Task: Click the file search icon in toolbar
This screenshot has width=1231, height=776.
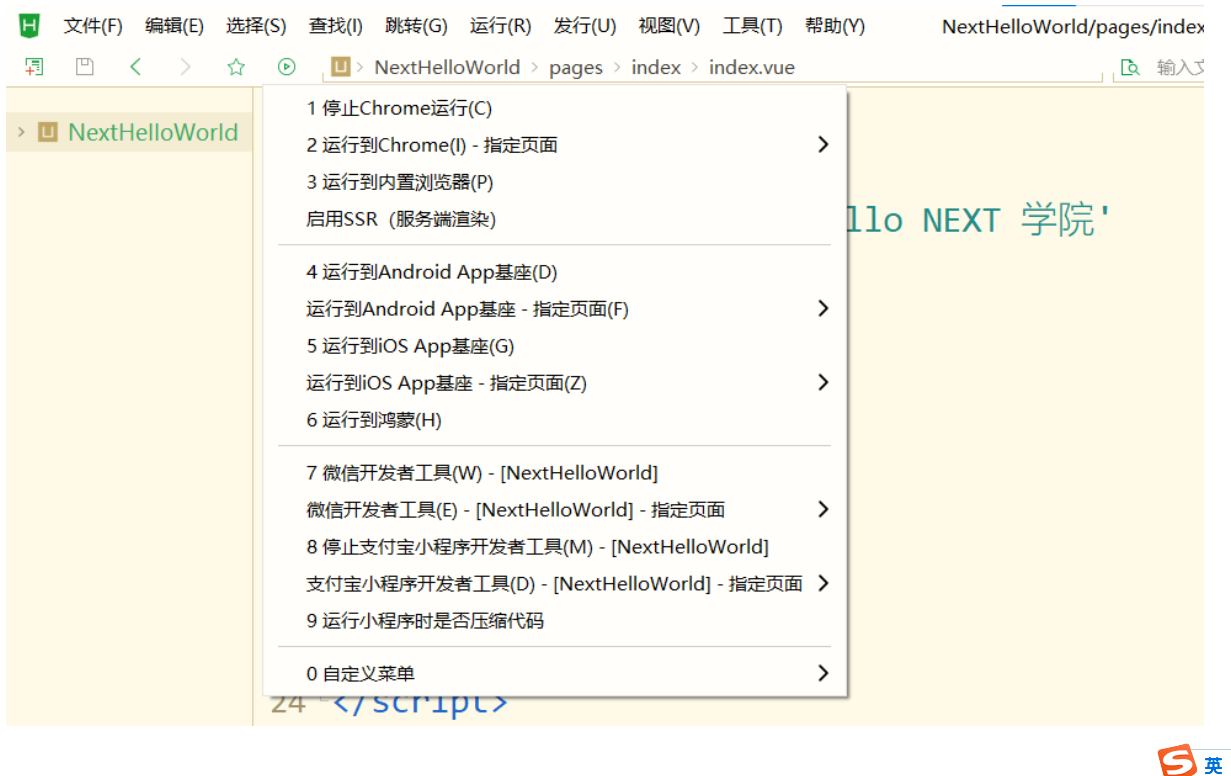Action: 1130,68
